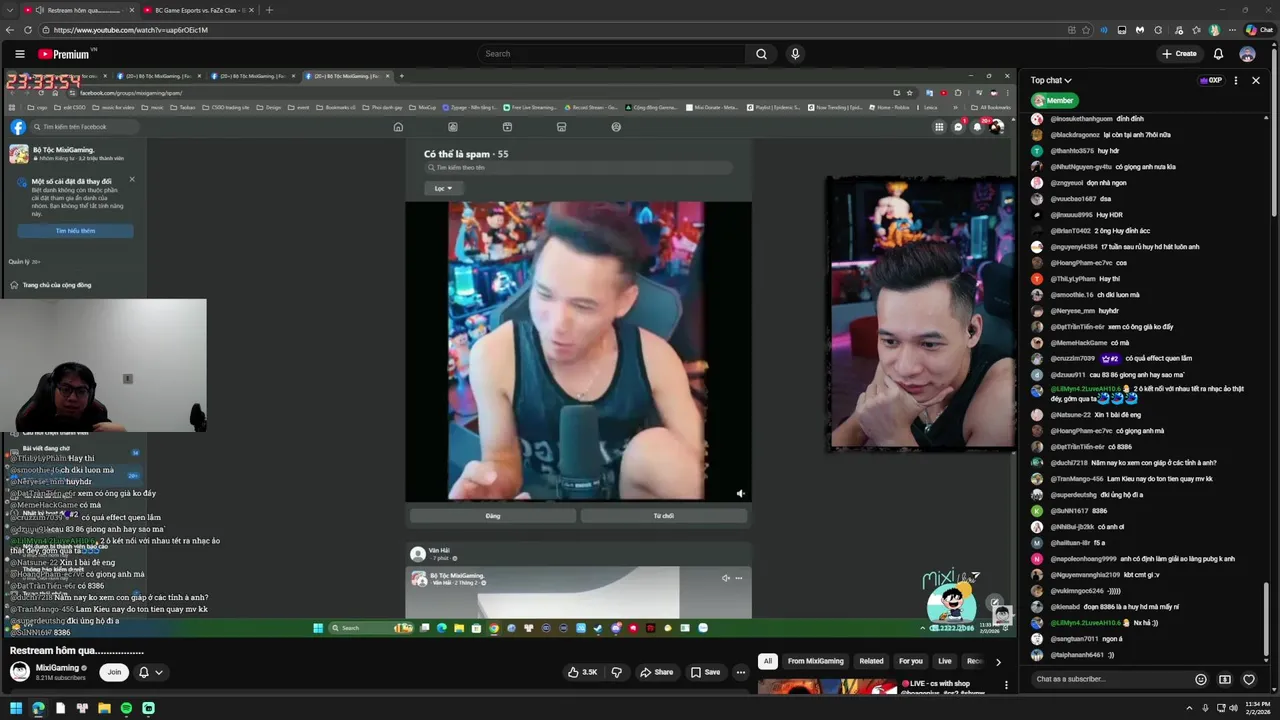This screenshot has width=1280, height=720.
Task: Click the YouTube search magnifier button
Action: click(761, 54)
